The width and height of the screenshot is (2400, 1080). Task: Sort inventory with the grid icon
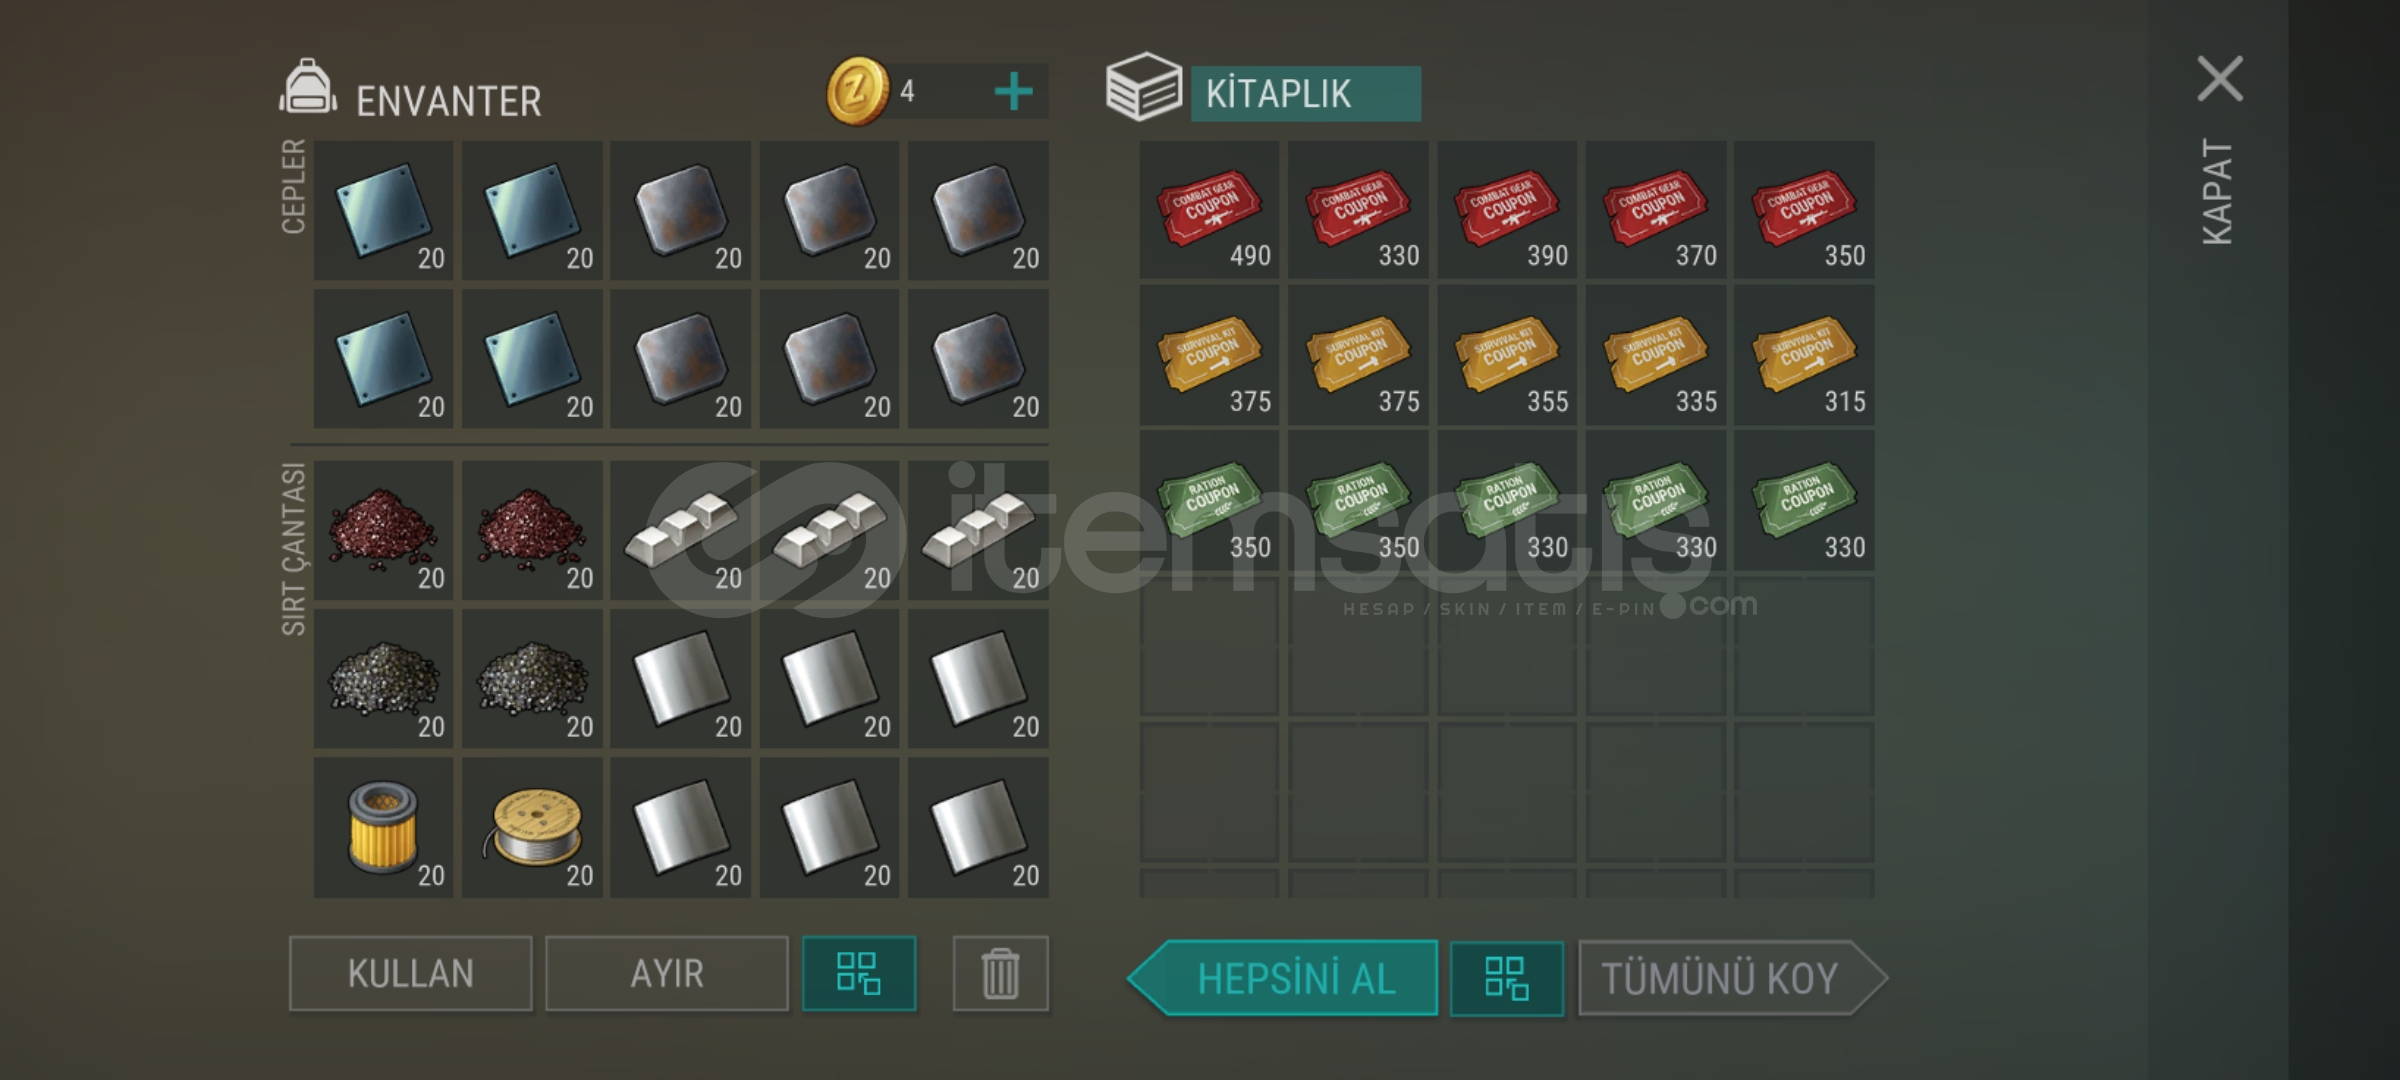[859, 974]
